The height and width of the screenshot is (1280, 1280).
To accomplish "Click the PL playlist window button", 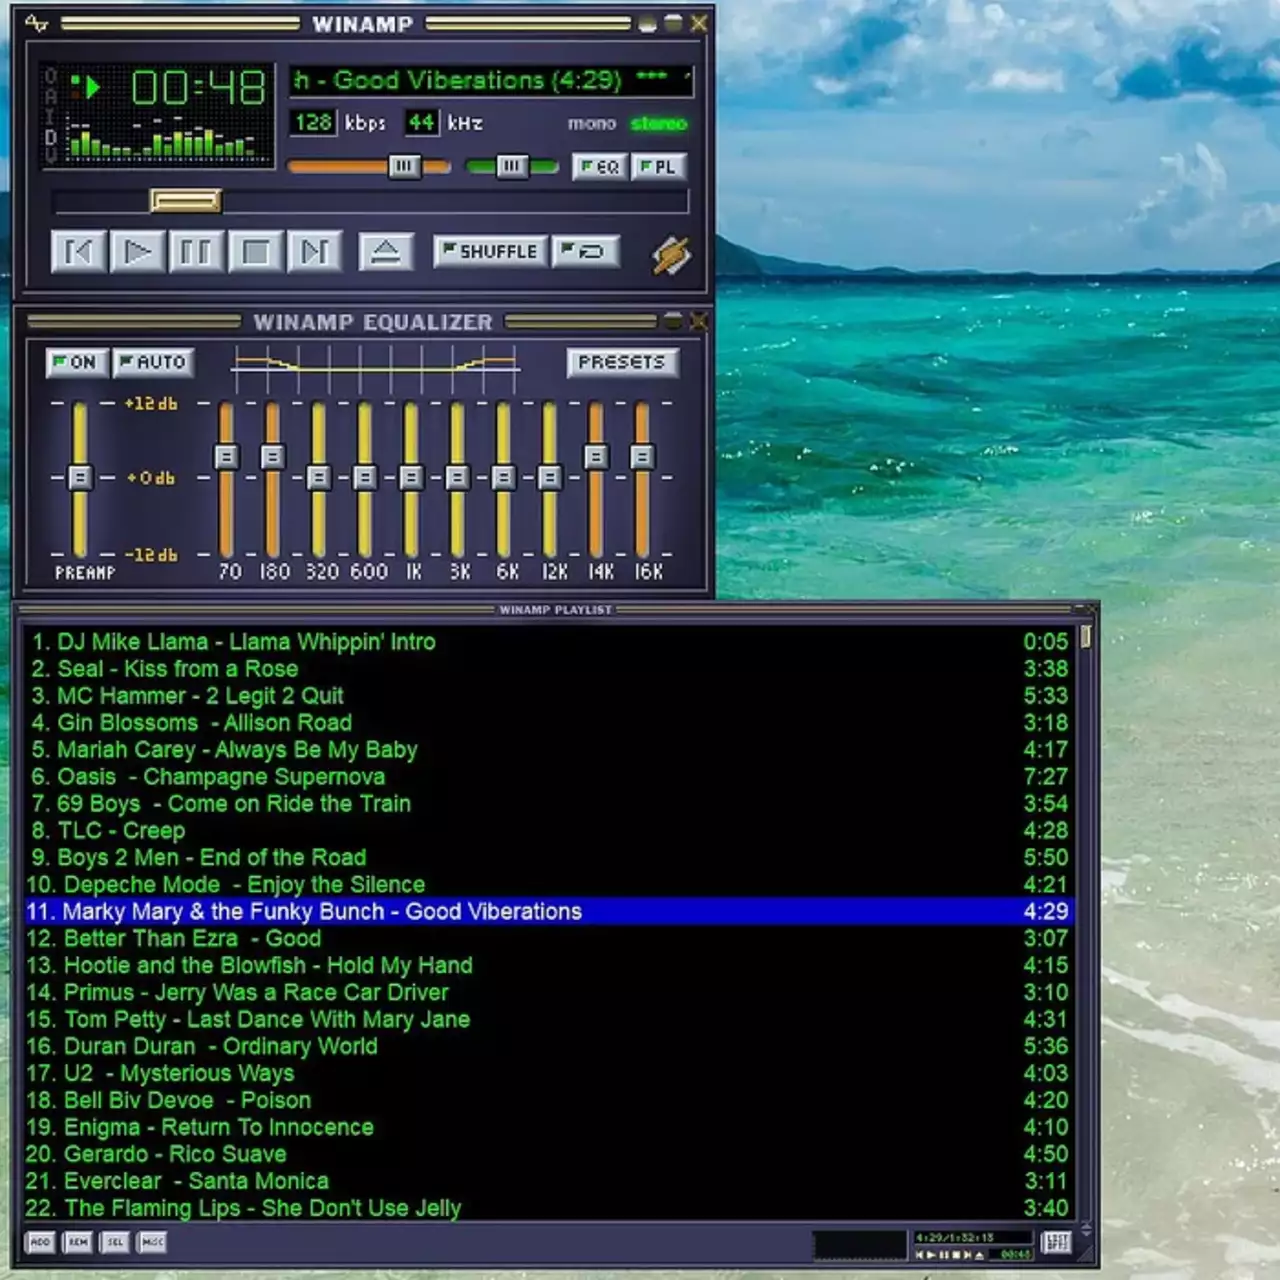I will [x=658, y=167].
